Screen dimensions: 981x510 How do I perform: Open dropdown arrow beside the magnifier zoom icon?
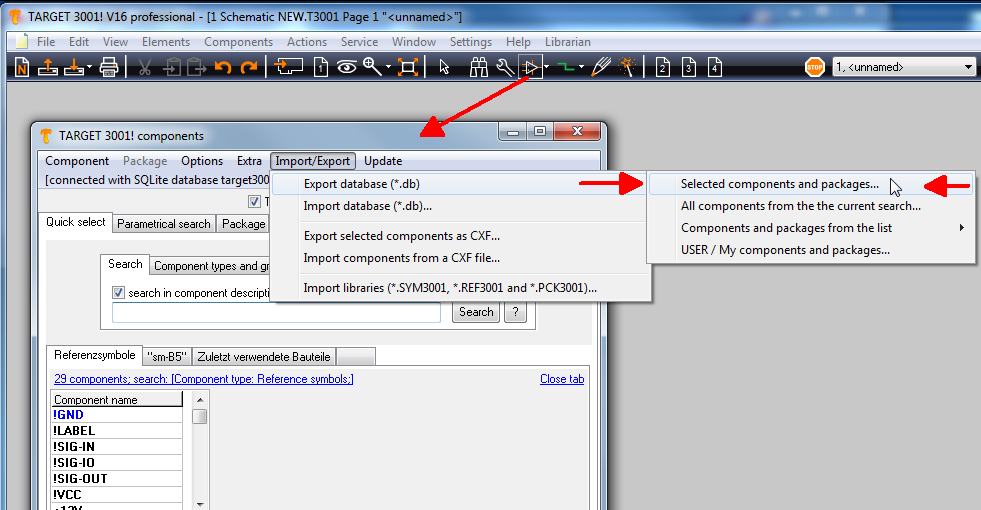387,67
